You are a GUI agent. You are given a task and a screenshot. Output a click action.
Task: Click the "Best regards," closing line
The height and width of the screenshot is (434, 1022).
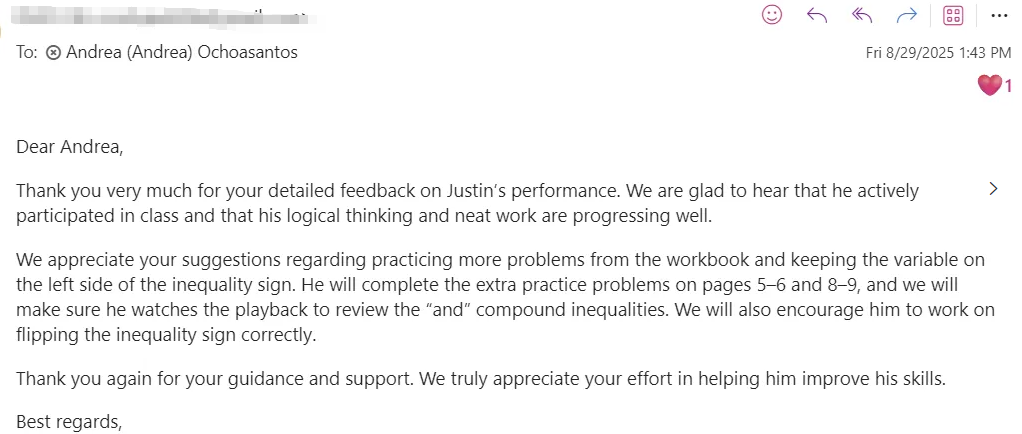[69, 422]
